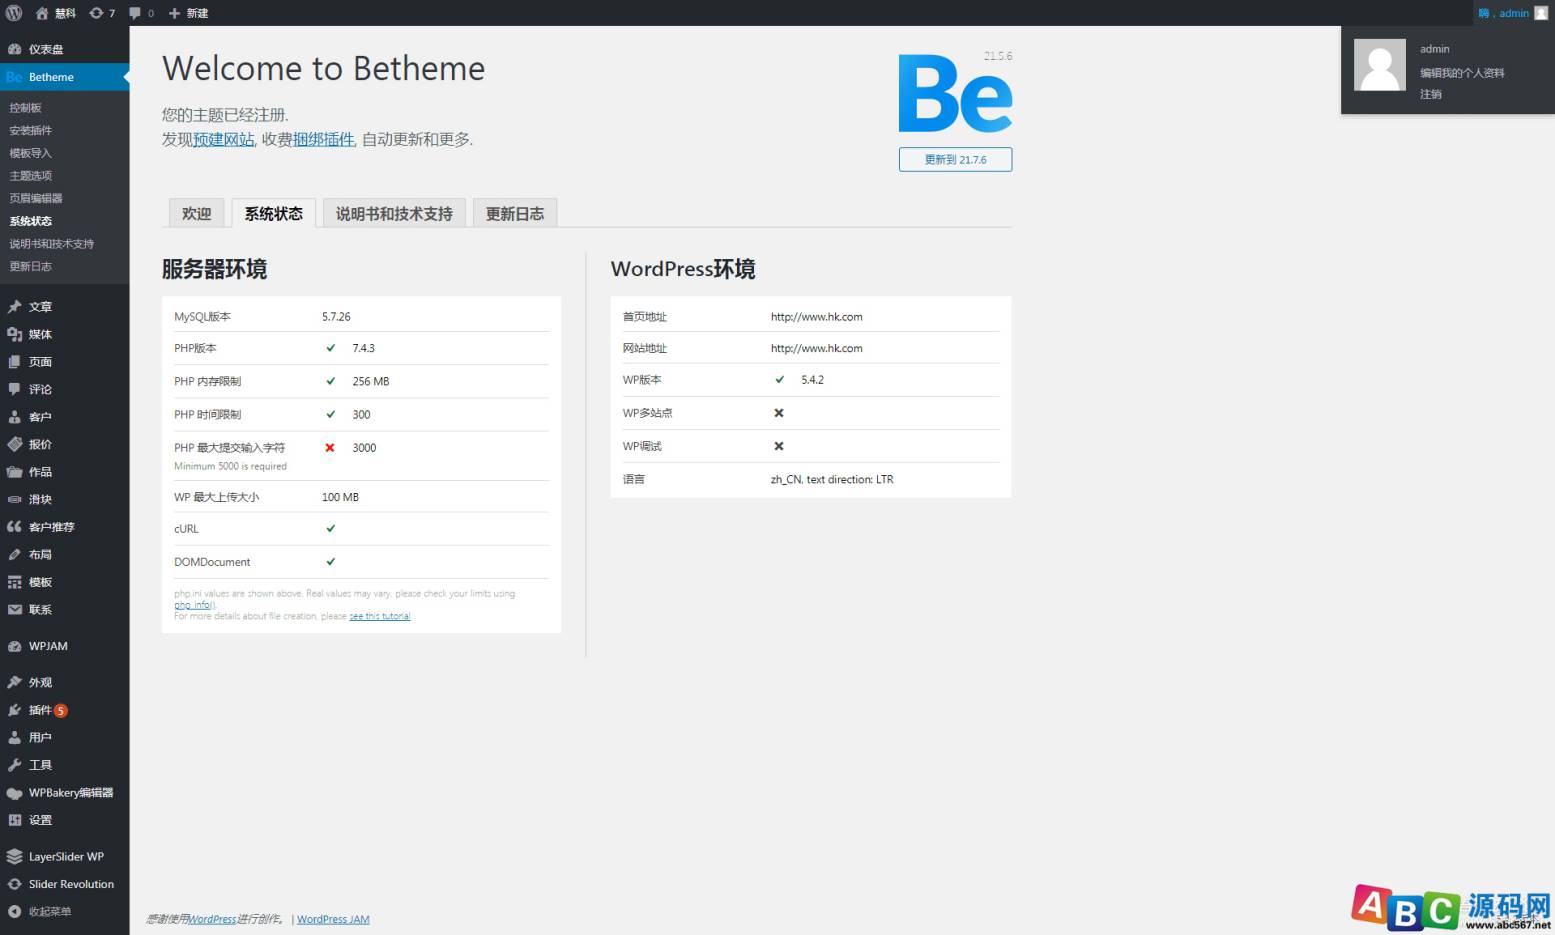Open the 评论 comments sidebar icon
The height and width of the screenshot is (935, 1555).
point(14,389)
